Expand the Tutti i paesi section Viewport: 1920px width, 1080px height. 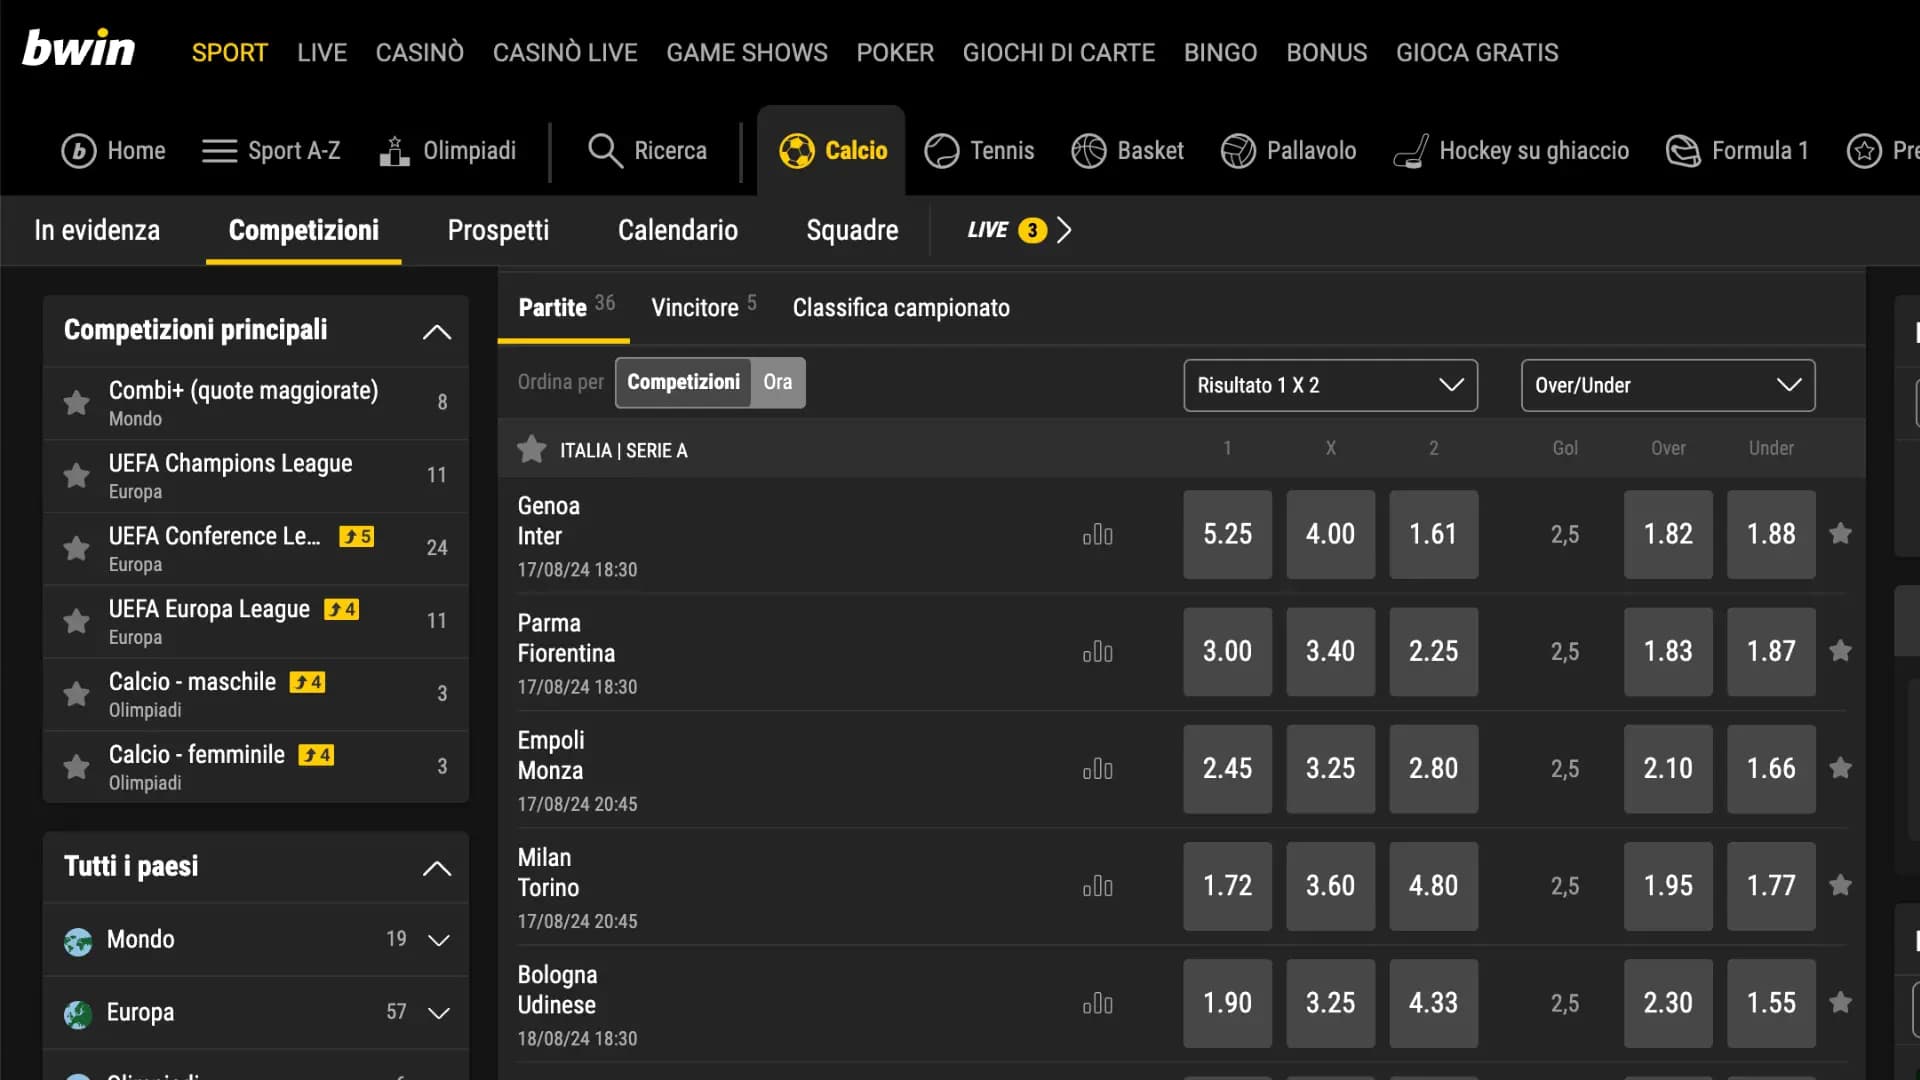(x=436, y=866)
